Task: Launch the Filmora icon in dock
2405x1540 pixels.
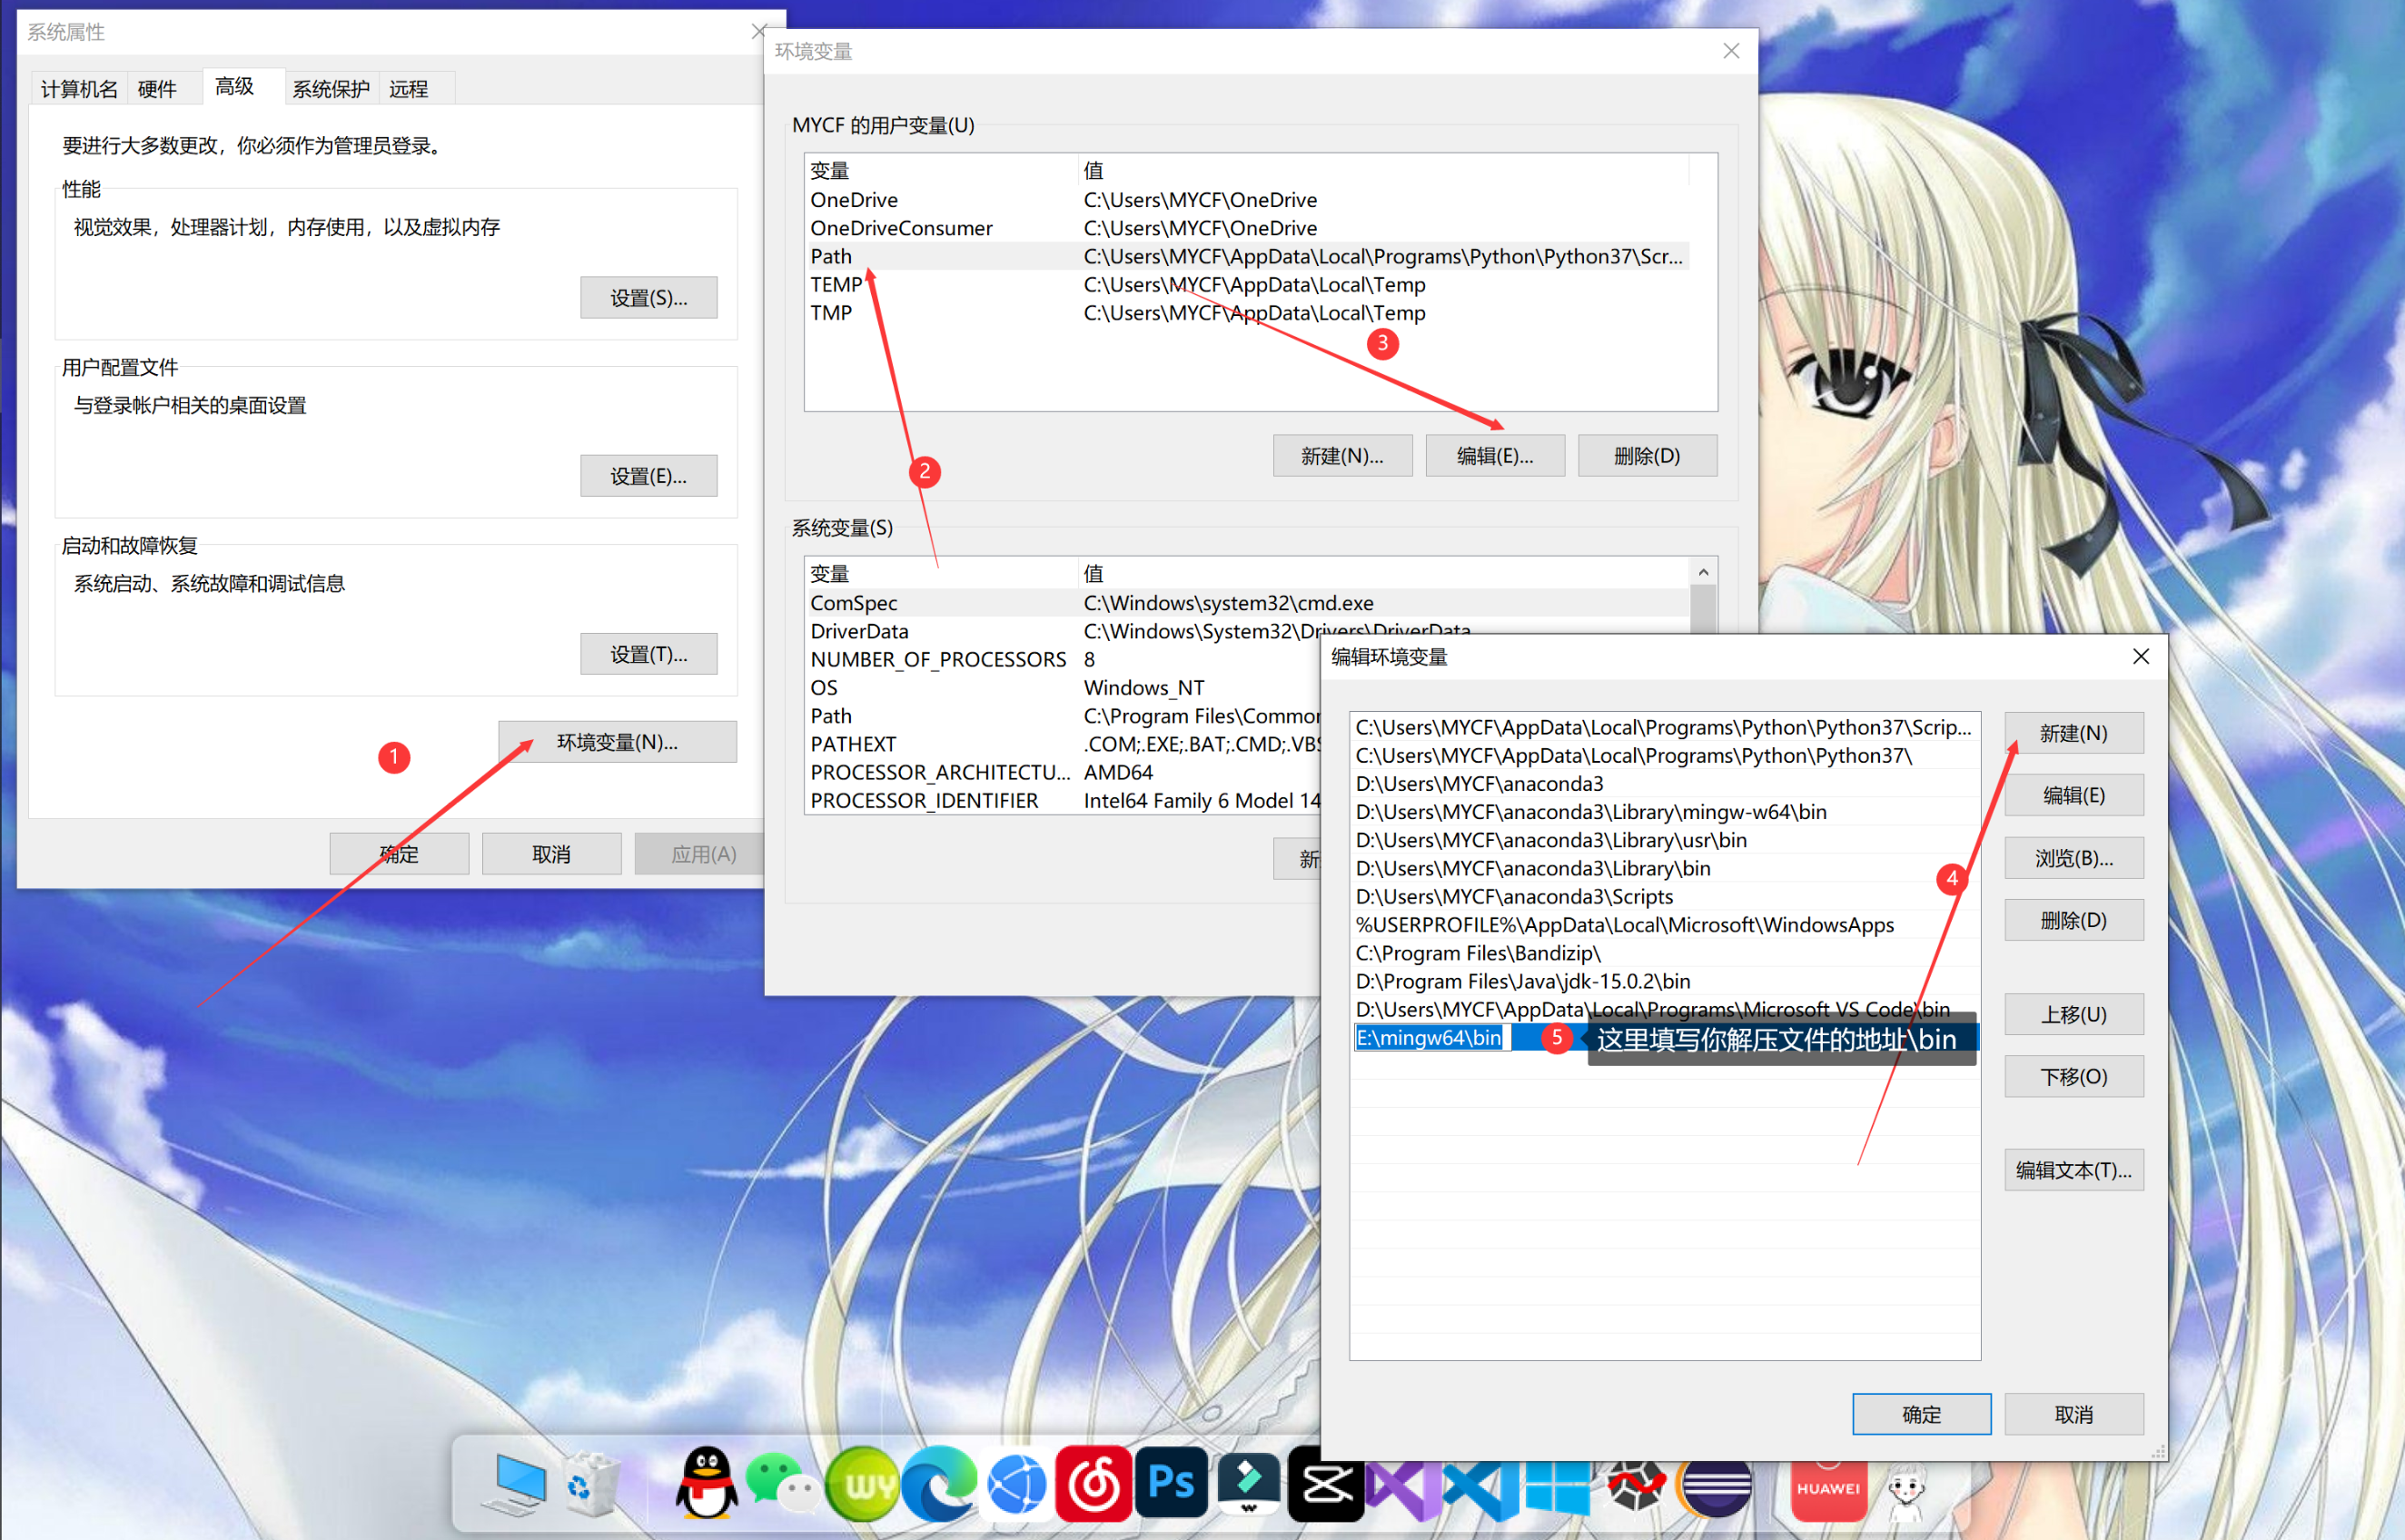Action: (x=1248, y=1483)
